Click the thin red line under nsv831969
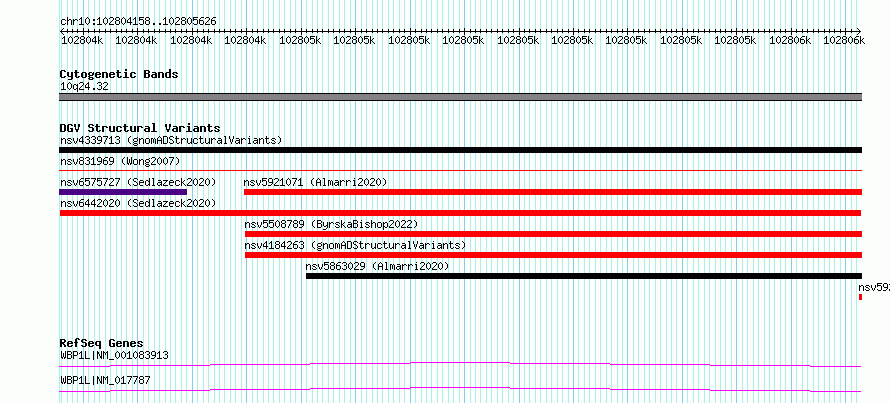890x403 pixels. 460,170
